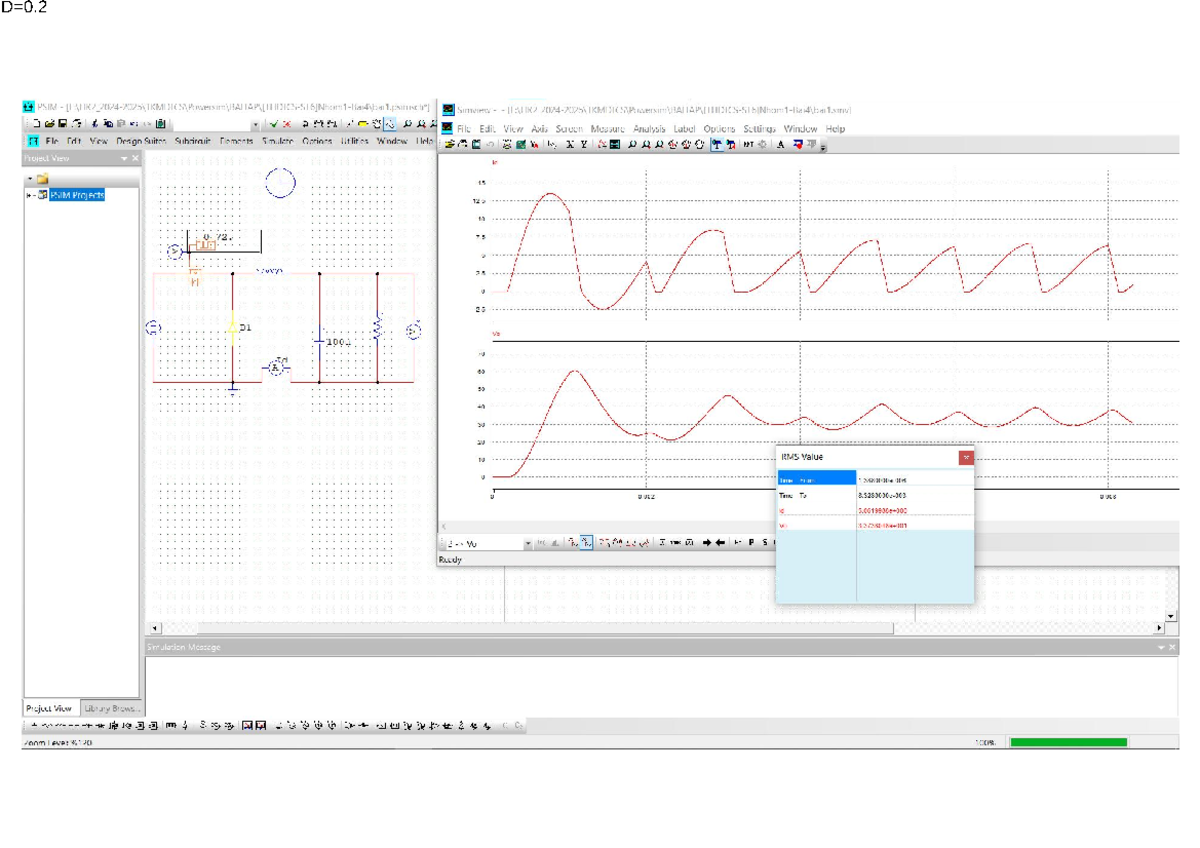Click the Save icon in PSIM toolbar
Image resolution: width=1200 pixels, height=848 pixels.
tap(63, 124)
